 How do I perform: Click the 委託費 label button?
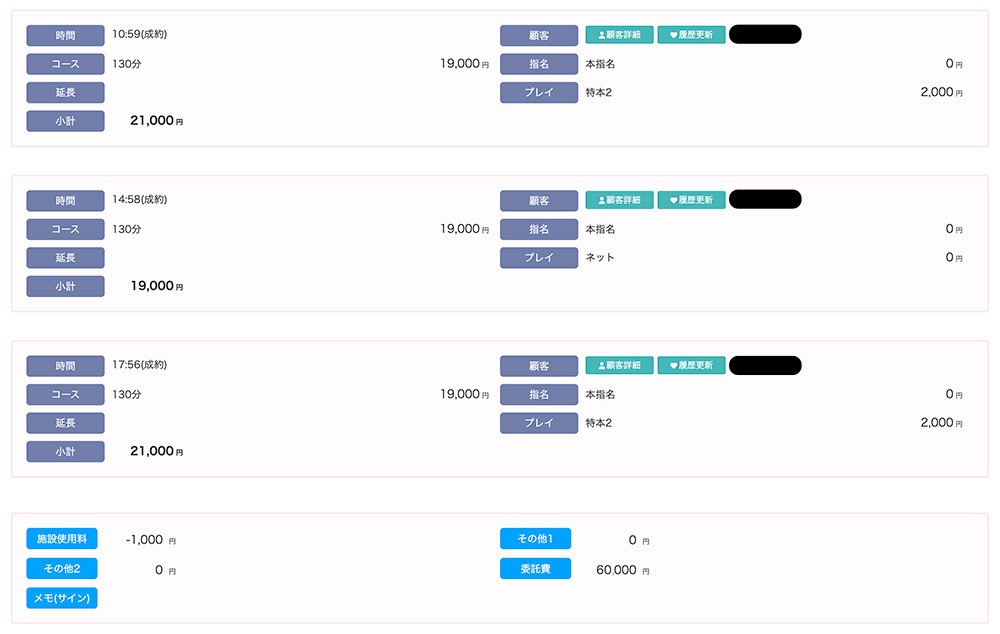click(x=535, y=569)
